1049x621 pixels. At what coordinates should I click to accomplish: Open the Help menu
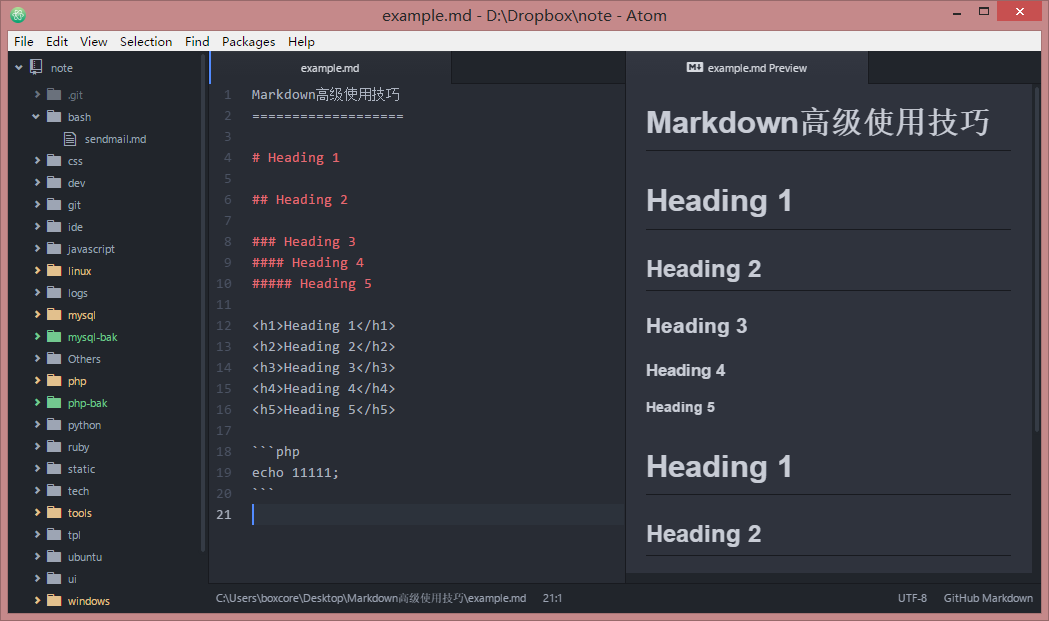point(301,41)
